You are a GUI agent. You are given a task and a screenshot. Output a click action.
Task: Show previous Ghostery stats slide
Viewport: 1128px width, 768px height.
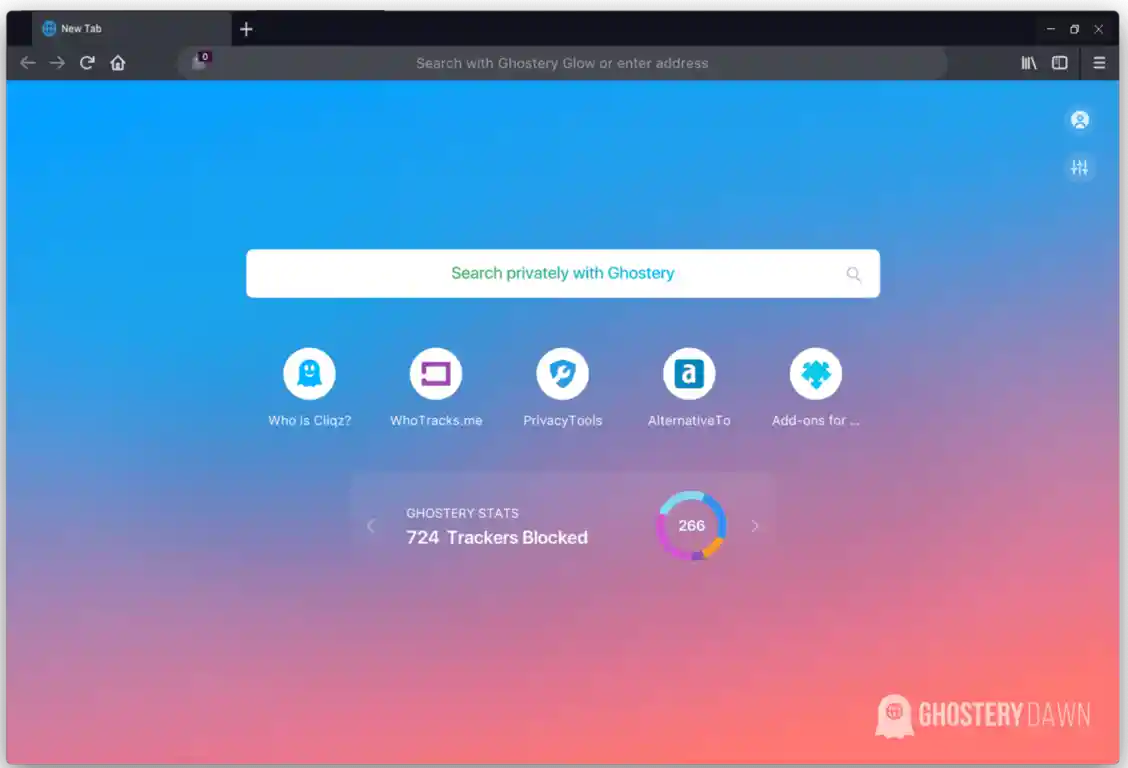click(x=371, y=526)
